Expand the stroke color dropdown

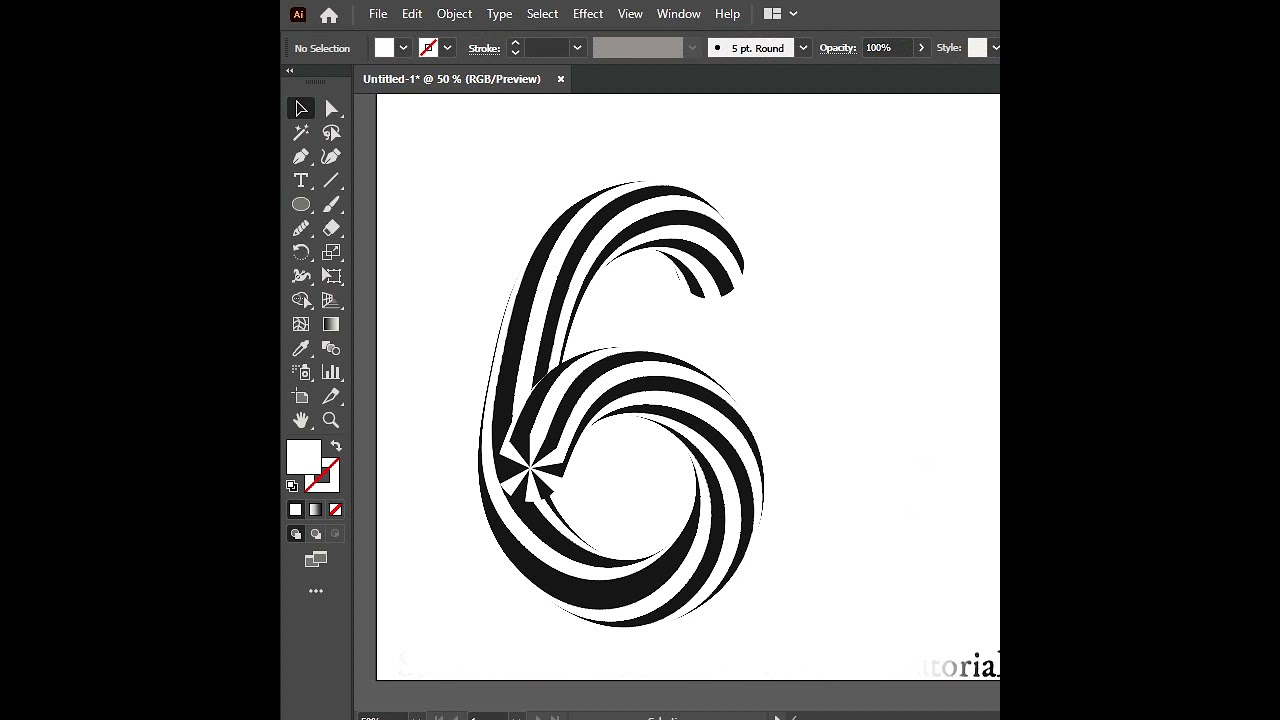pos(447,48)
